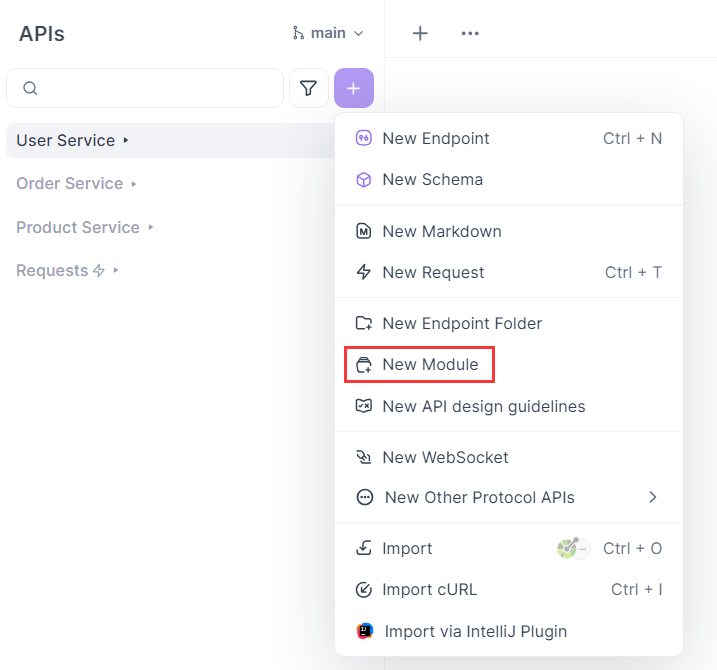Click the New Endpoint icon
The image size is (717, 670).
[x=364, y=138]
